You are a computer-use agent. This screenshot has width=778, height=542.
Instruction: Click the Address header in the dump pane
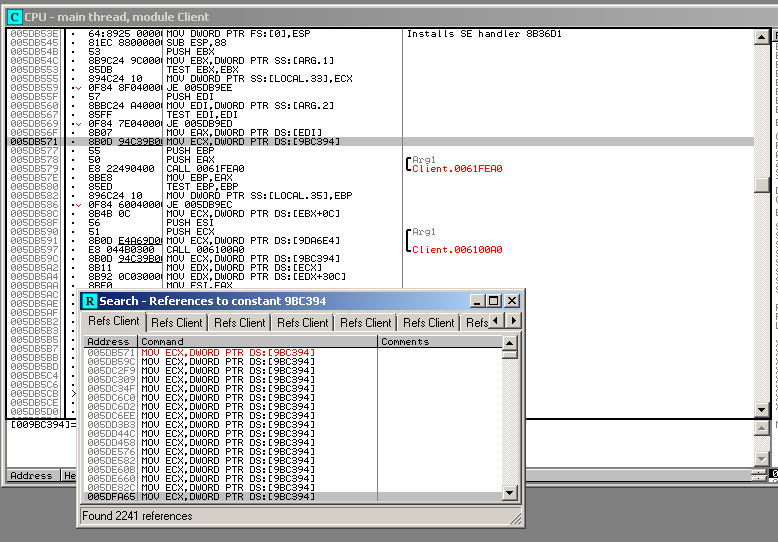[x=32, y=476]
